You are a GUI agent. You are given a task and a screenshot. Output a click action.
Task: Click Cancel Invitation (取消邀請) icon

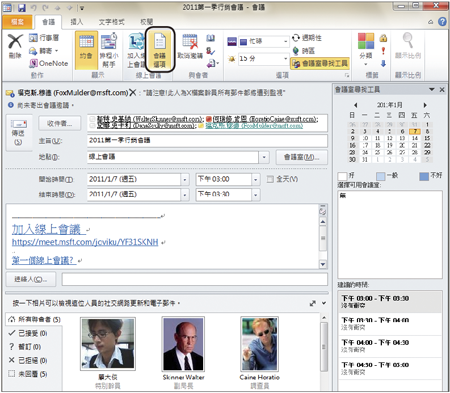coord(190,47)
